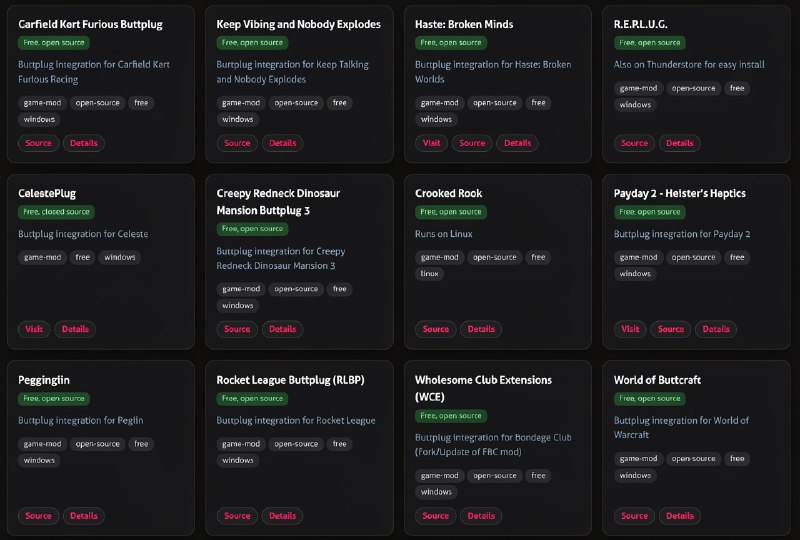Open Source for Haste: Broken Minds
Image resolution: width=800 pixels, height=540 pixels.
point(472,143)
